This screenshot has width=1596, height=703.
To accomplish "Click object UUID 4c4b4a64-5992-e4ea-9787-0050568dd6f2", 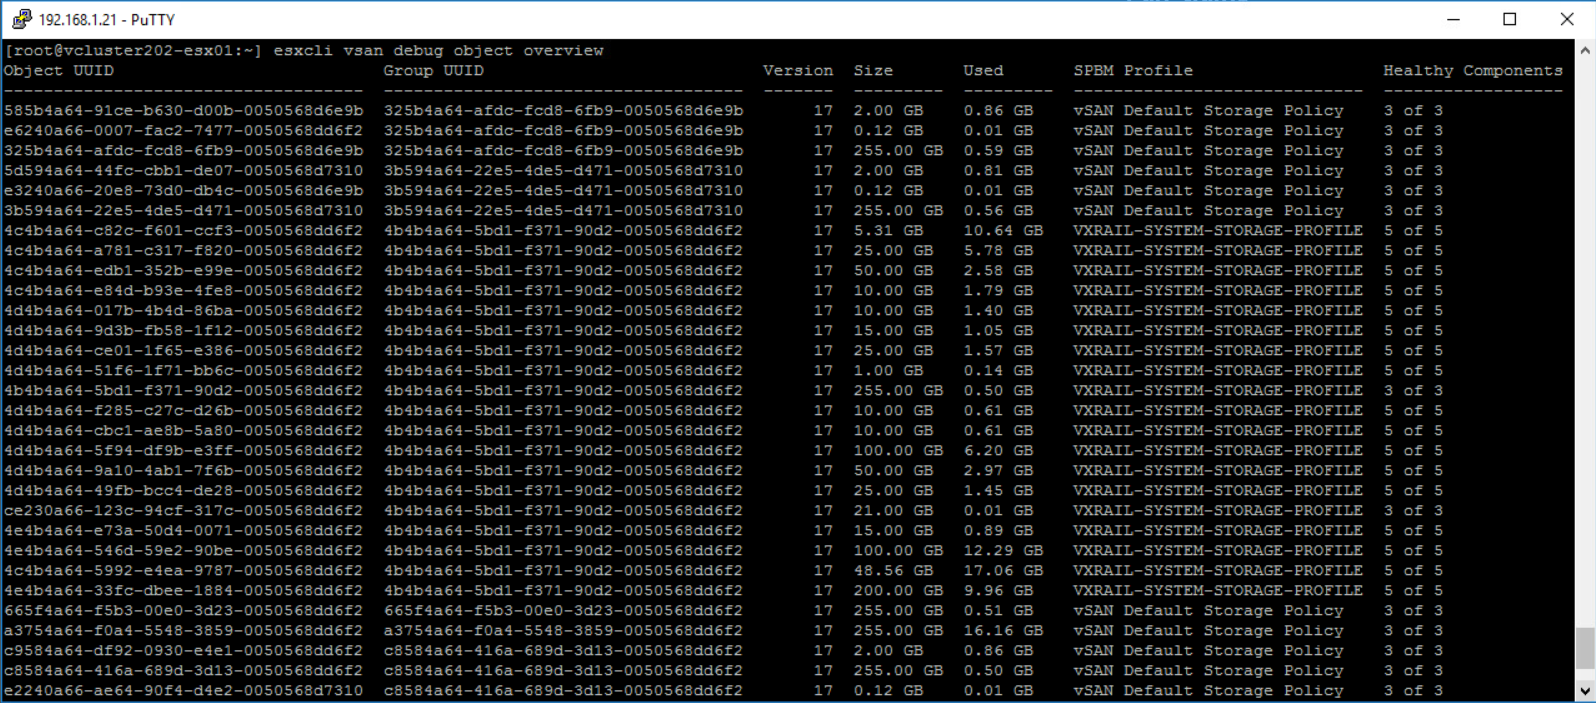I will coord(183,571).
